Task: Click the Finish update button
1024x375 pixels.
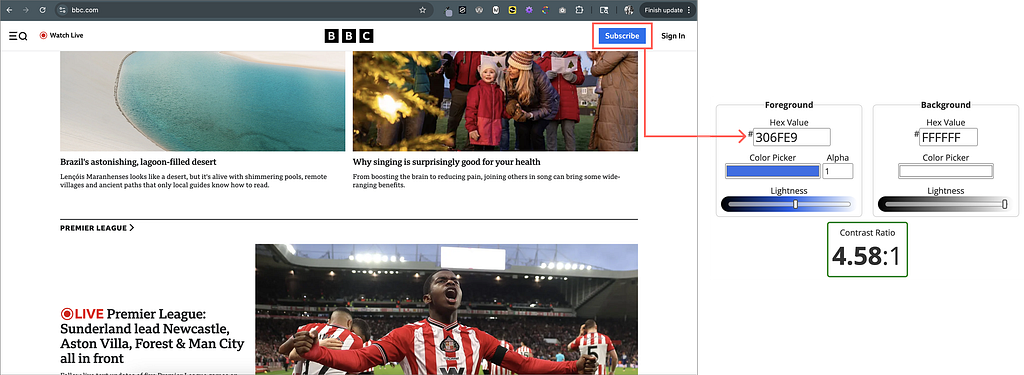Action: click(666, 10)
